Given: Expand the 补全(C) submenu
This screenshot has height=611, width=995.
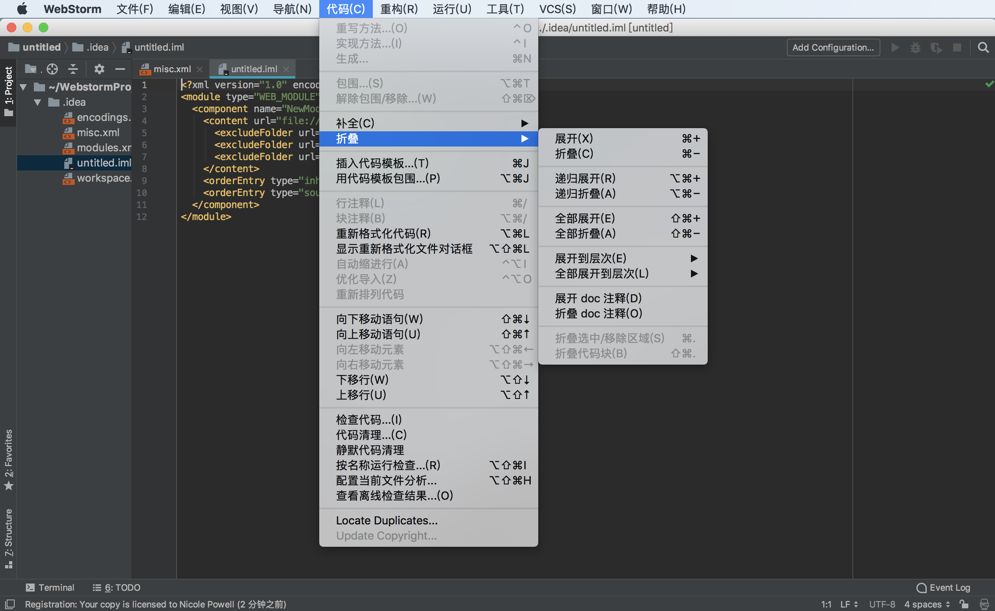Looking at the screenshot, I should (x=428, y=123).
